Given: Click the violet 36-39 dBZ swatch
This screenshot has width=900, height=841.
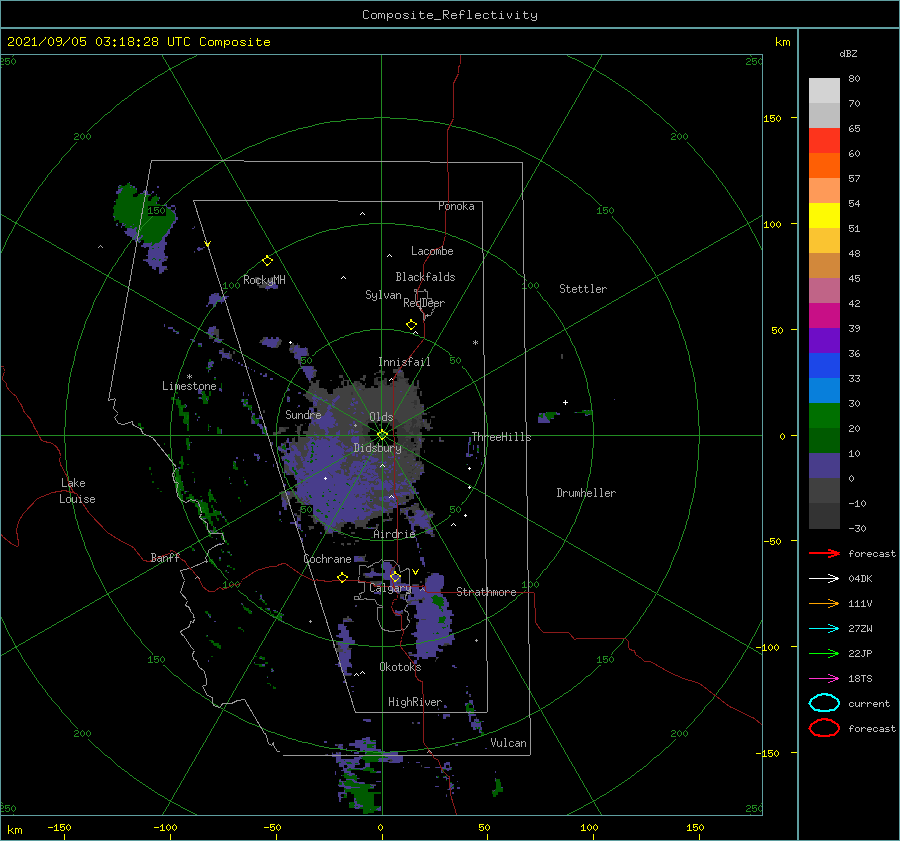Looking at the screenshot, I should coord(824,340).
